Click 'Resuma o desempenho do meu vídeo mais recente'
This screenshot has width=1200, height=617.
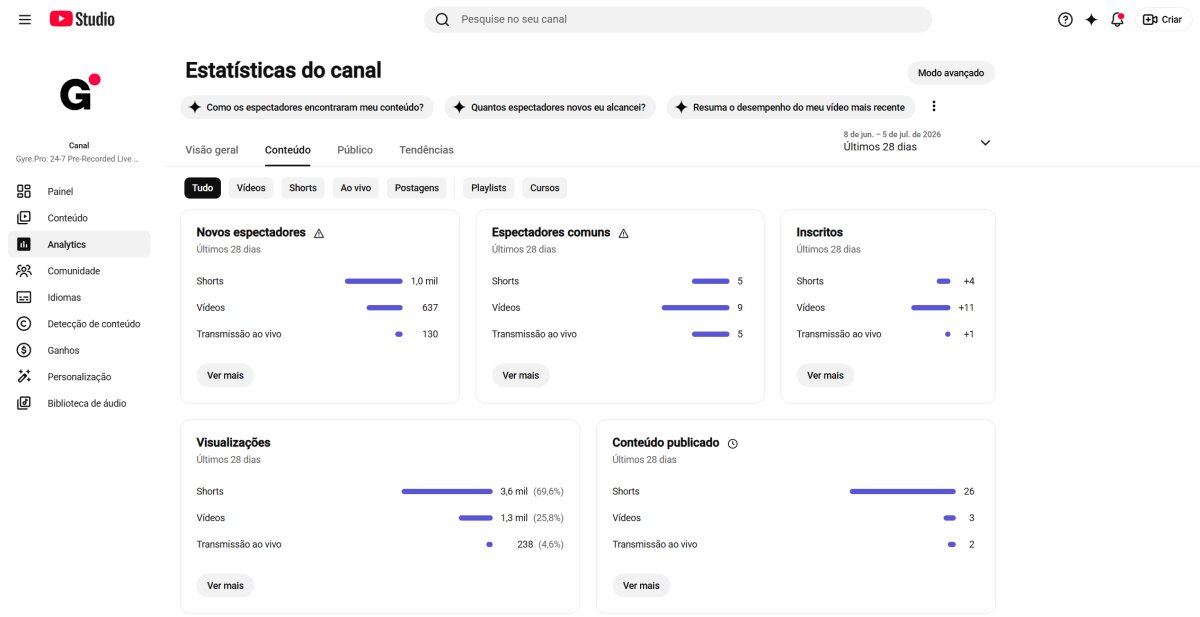[x=791, y=107]
